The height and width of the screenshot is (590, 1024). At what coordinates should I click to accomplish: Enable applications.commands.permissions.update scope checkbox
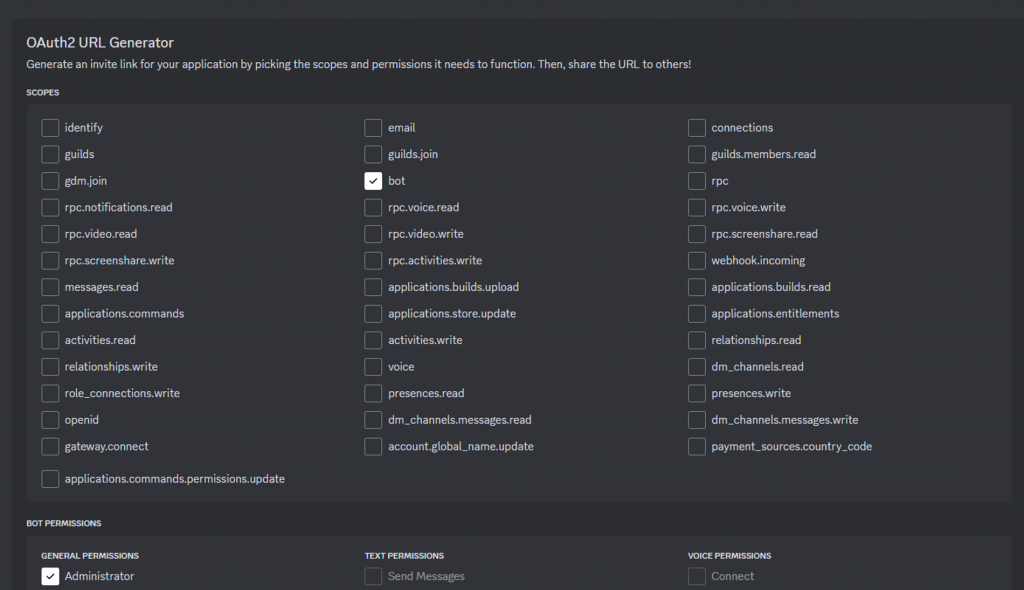[x=50, y=479]
